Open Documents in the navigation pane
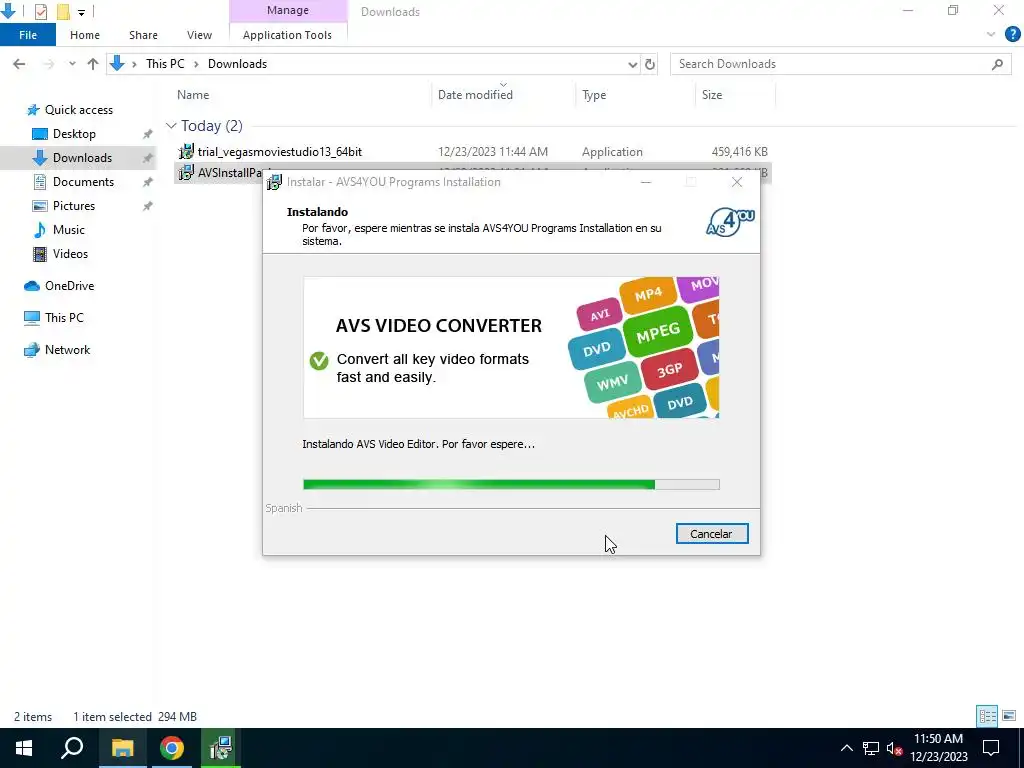1024x768 pixels. [x=83, y=182]
